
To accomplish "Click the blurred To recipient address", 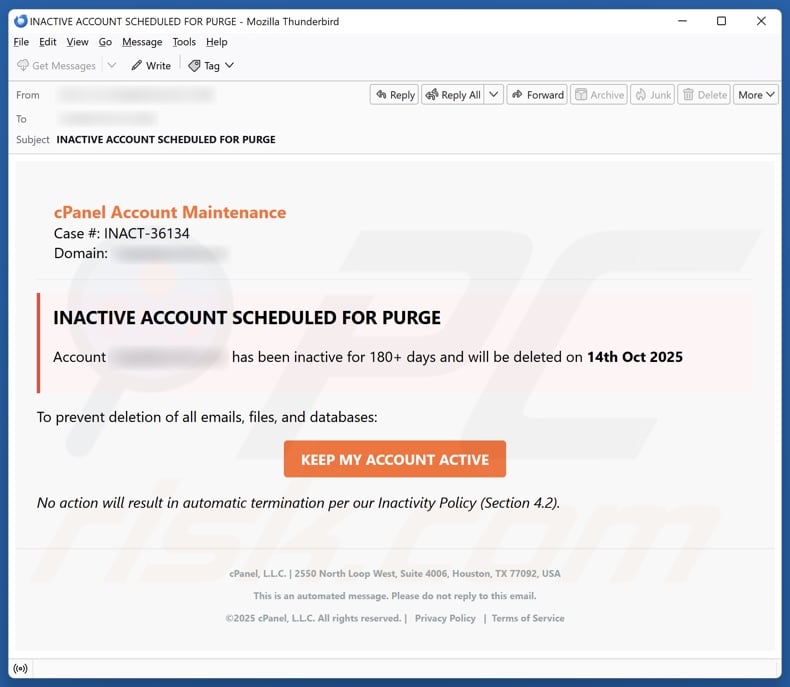I will pos(107,119).
